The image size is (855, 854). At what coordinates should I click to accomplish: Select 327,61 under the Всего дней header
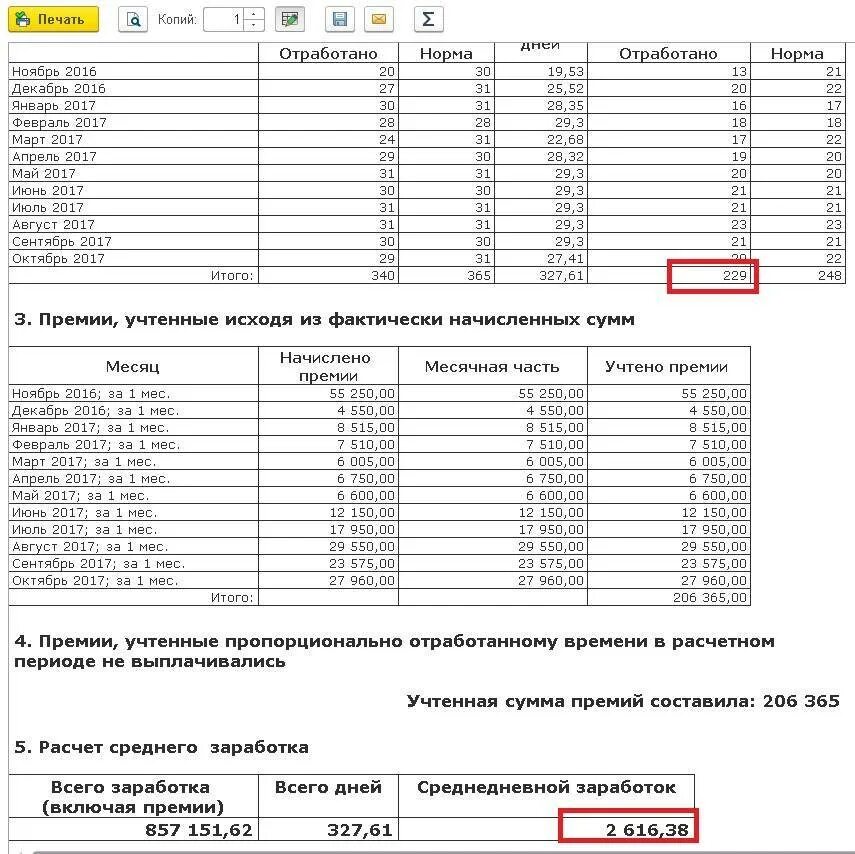point(328,829)
